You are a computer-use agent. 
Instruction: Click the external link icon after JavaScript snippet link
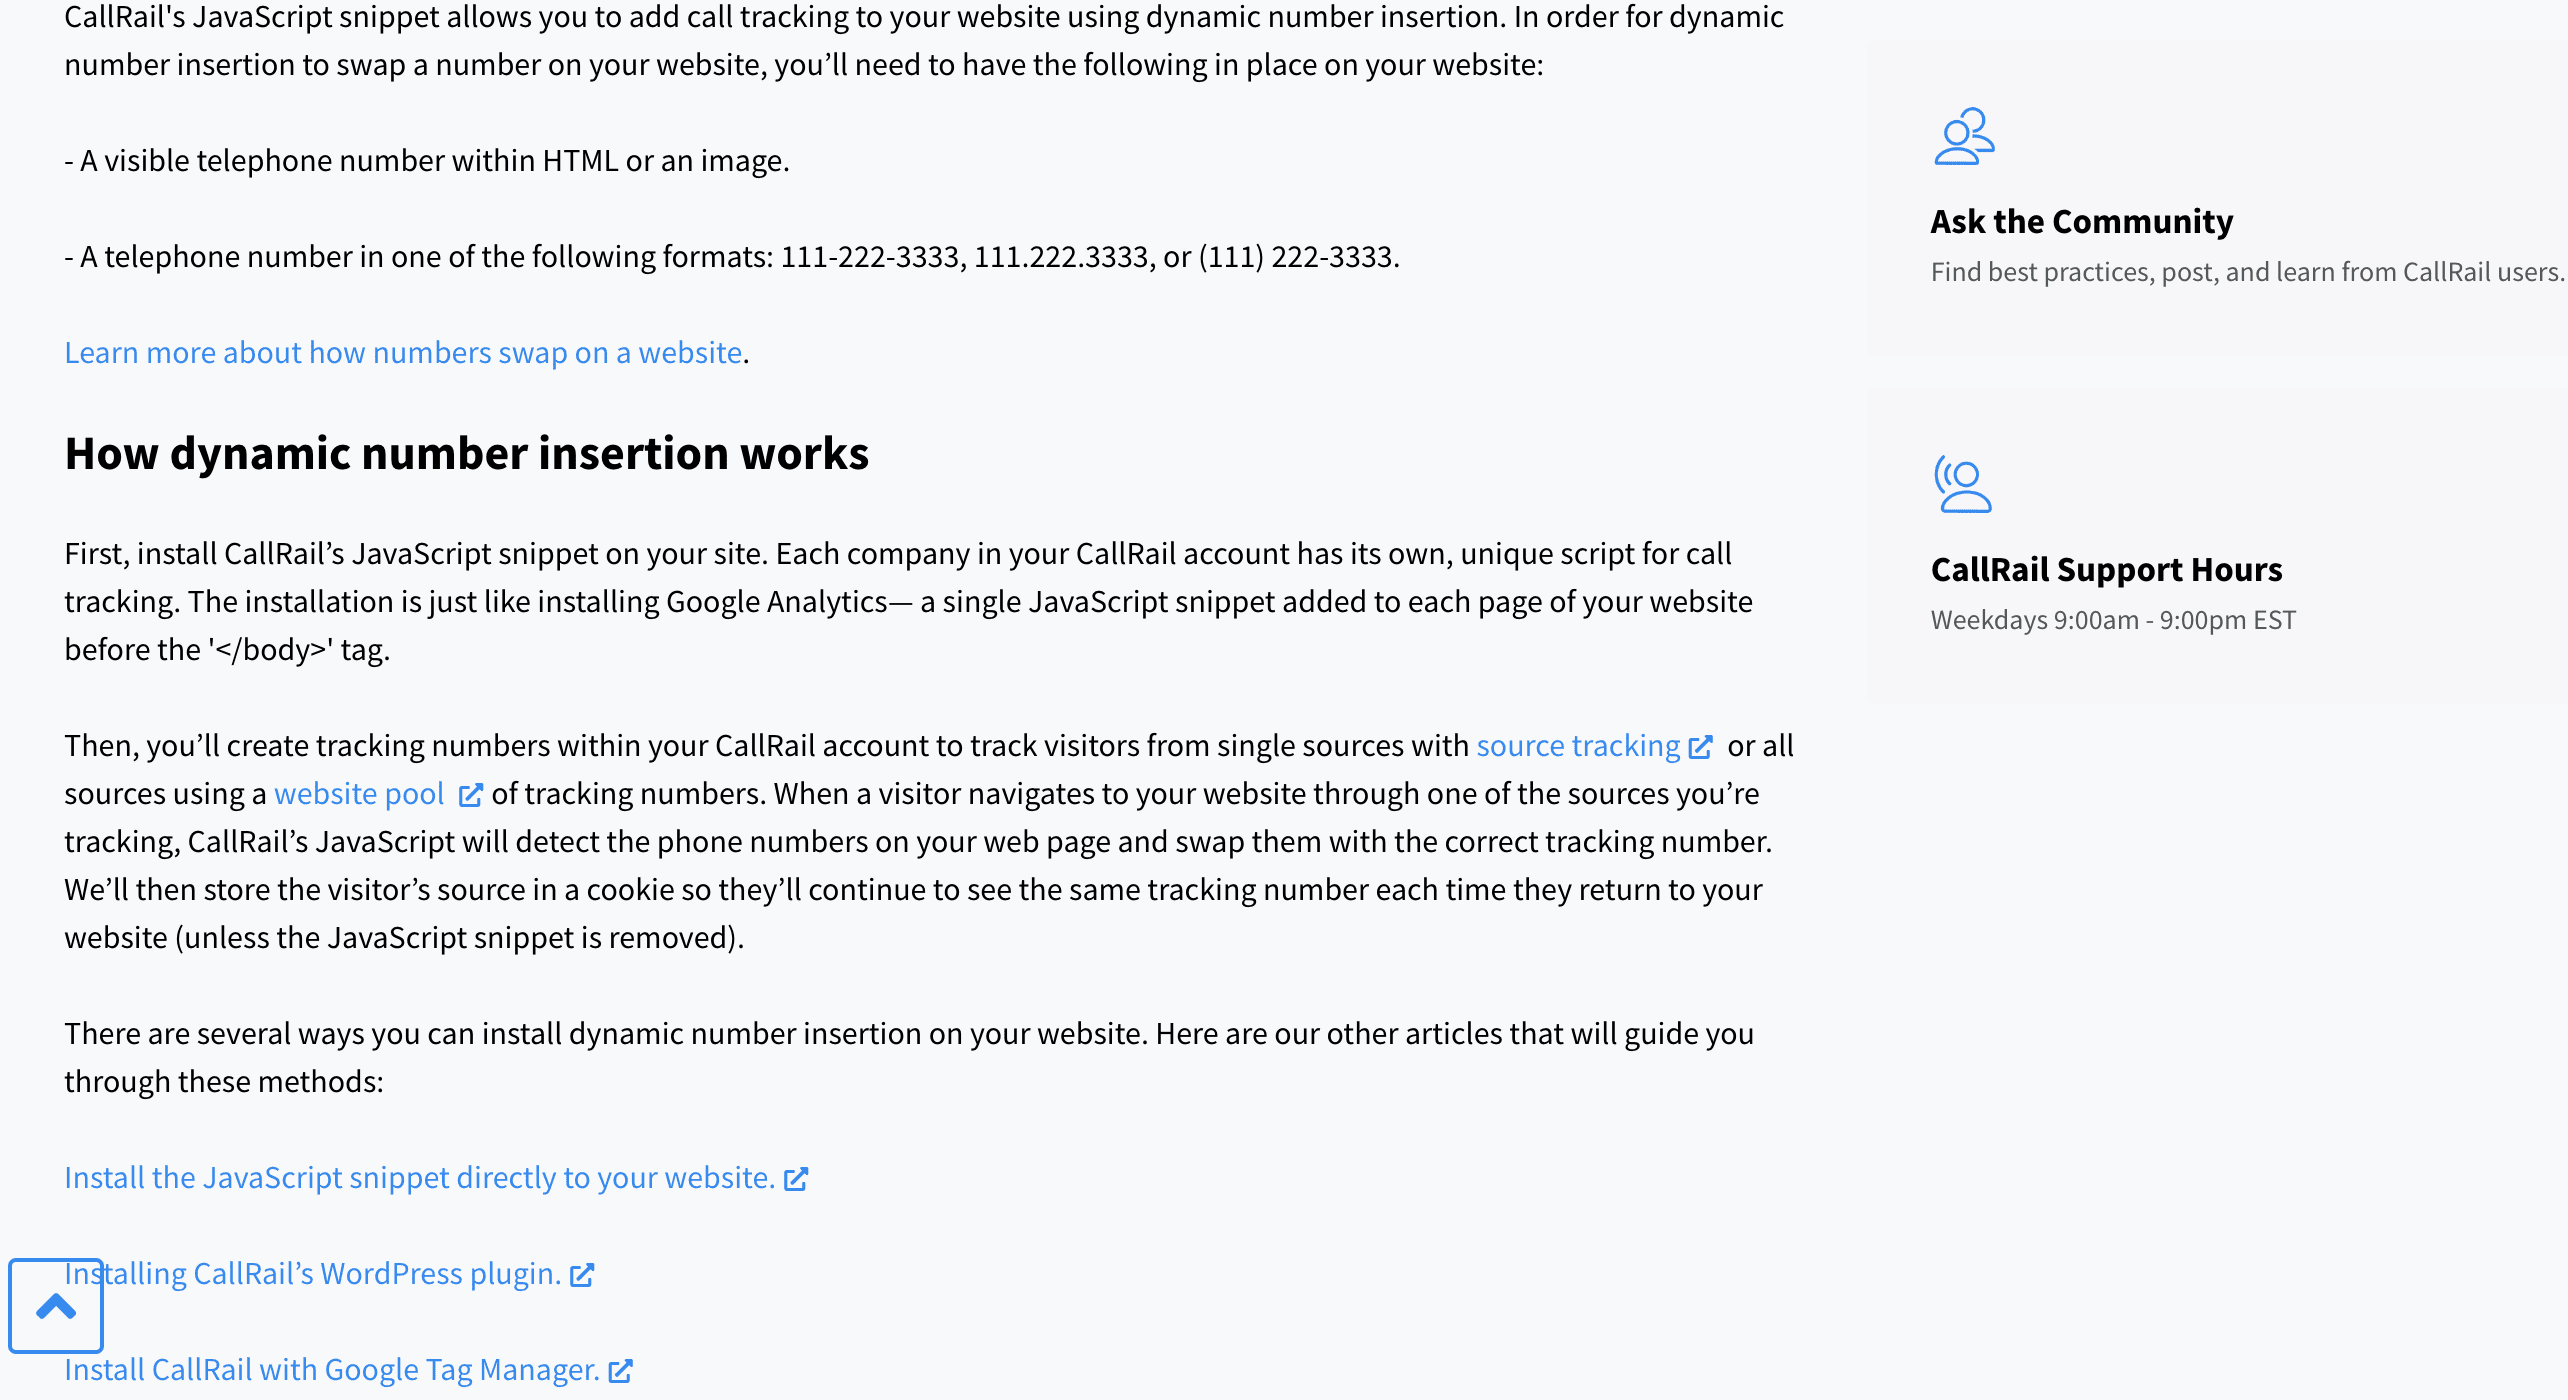pos(796,1178)
